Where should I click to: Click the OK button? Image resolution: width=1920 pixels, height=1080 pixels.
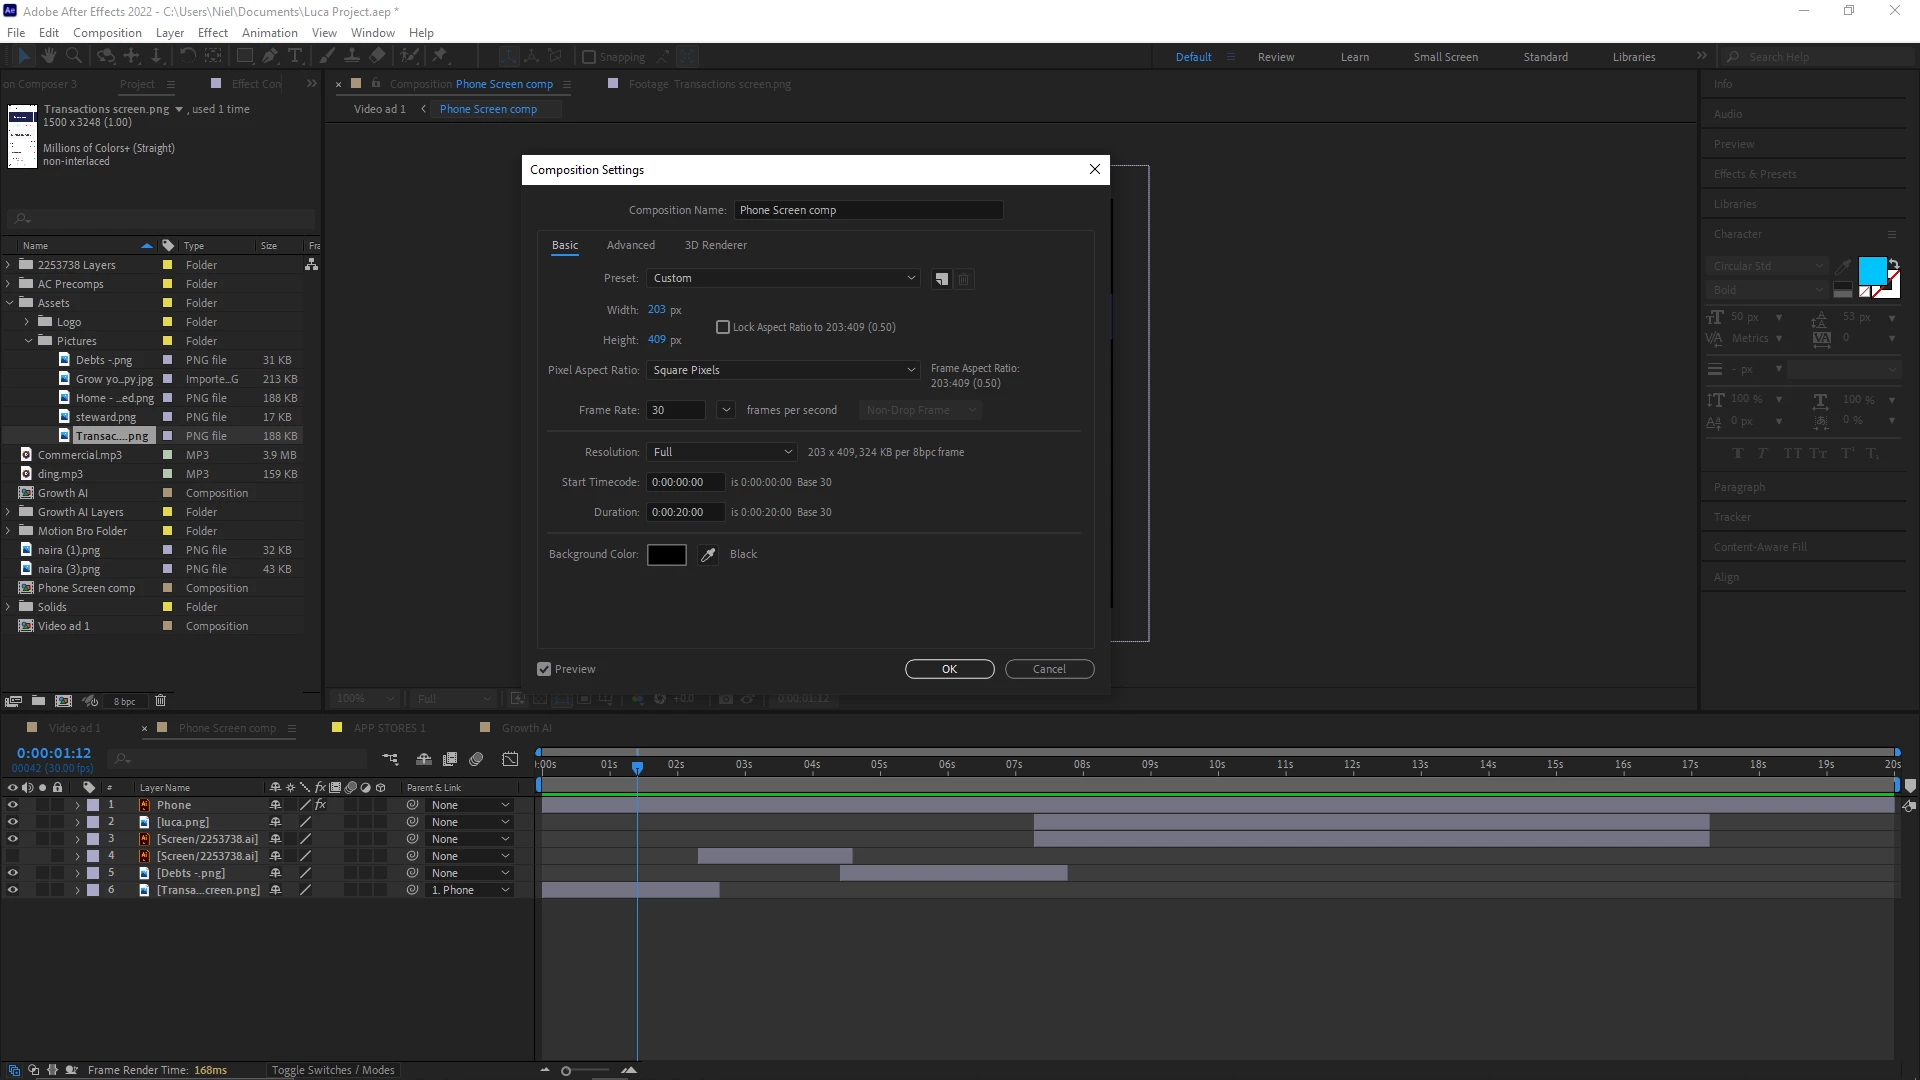(x=949, y=669)
